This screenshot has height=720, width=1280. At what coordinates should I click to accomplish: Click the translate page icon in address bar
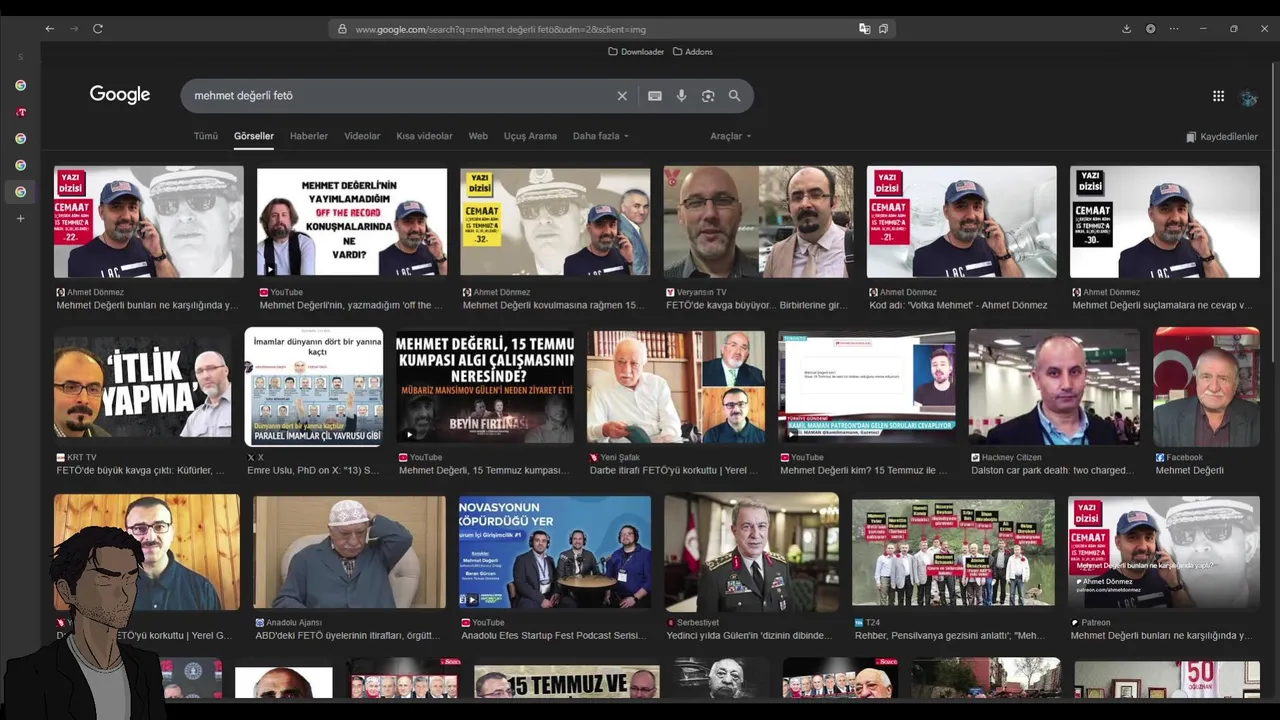tap(864, 29)
